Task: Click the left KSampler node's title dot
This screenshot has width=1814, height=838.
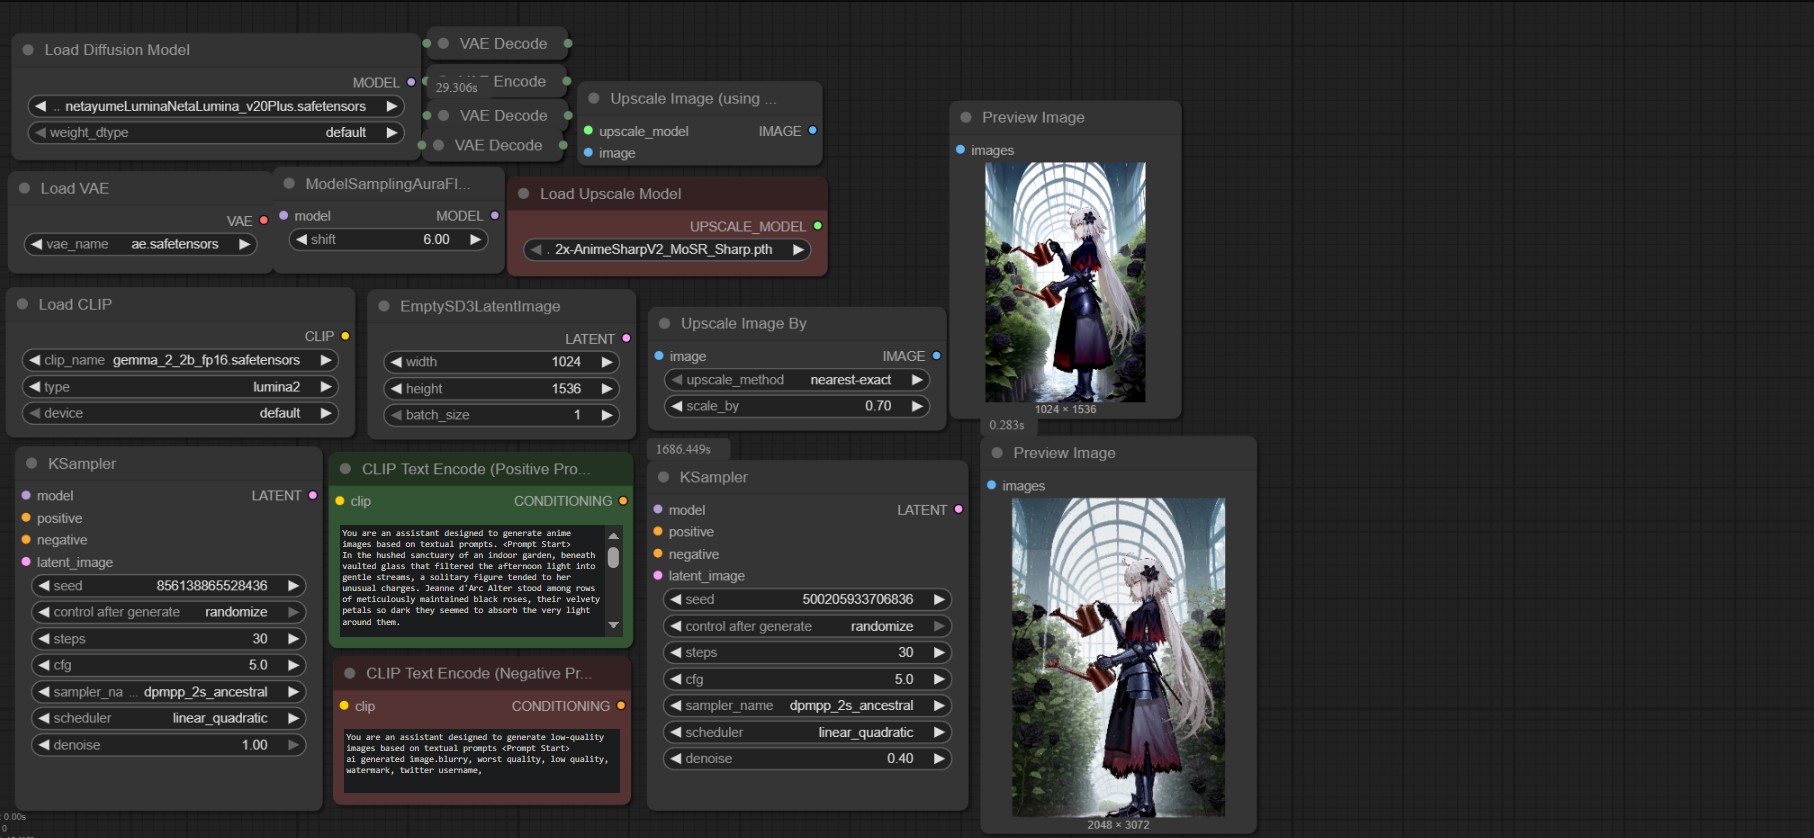Action: (32, 464)
